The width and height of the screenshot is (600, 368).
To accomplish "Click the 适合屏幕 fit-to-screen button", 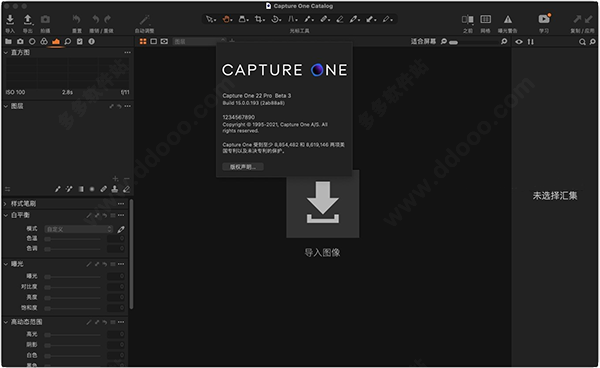I will (423, 41).
